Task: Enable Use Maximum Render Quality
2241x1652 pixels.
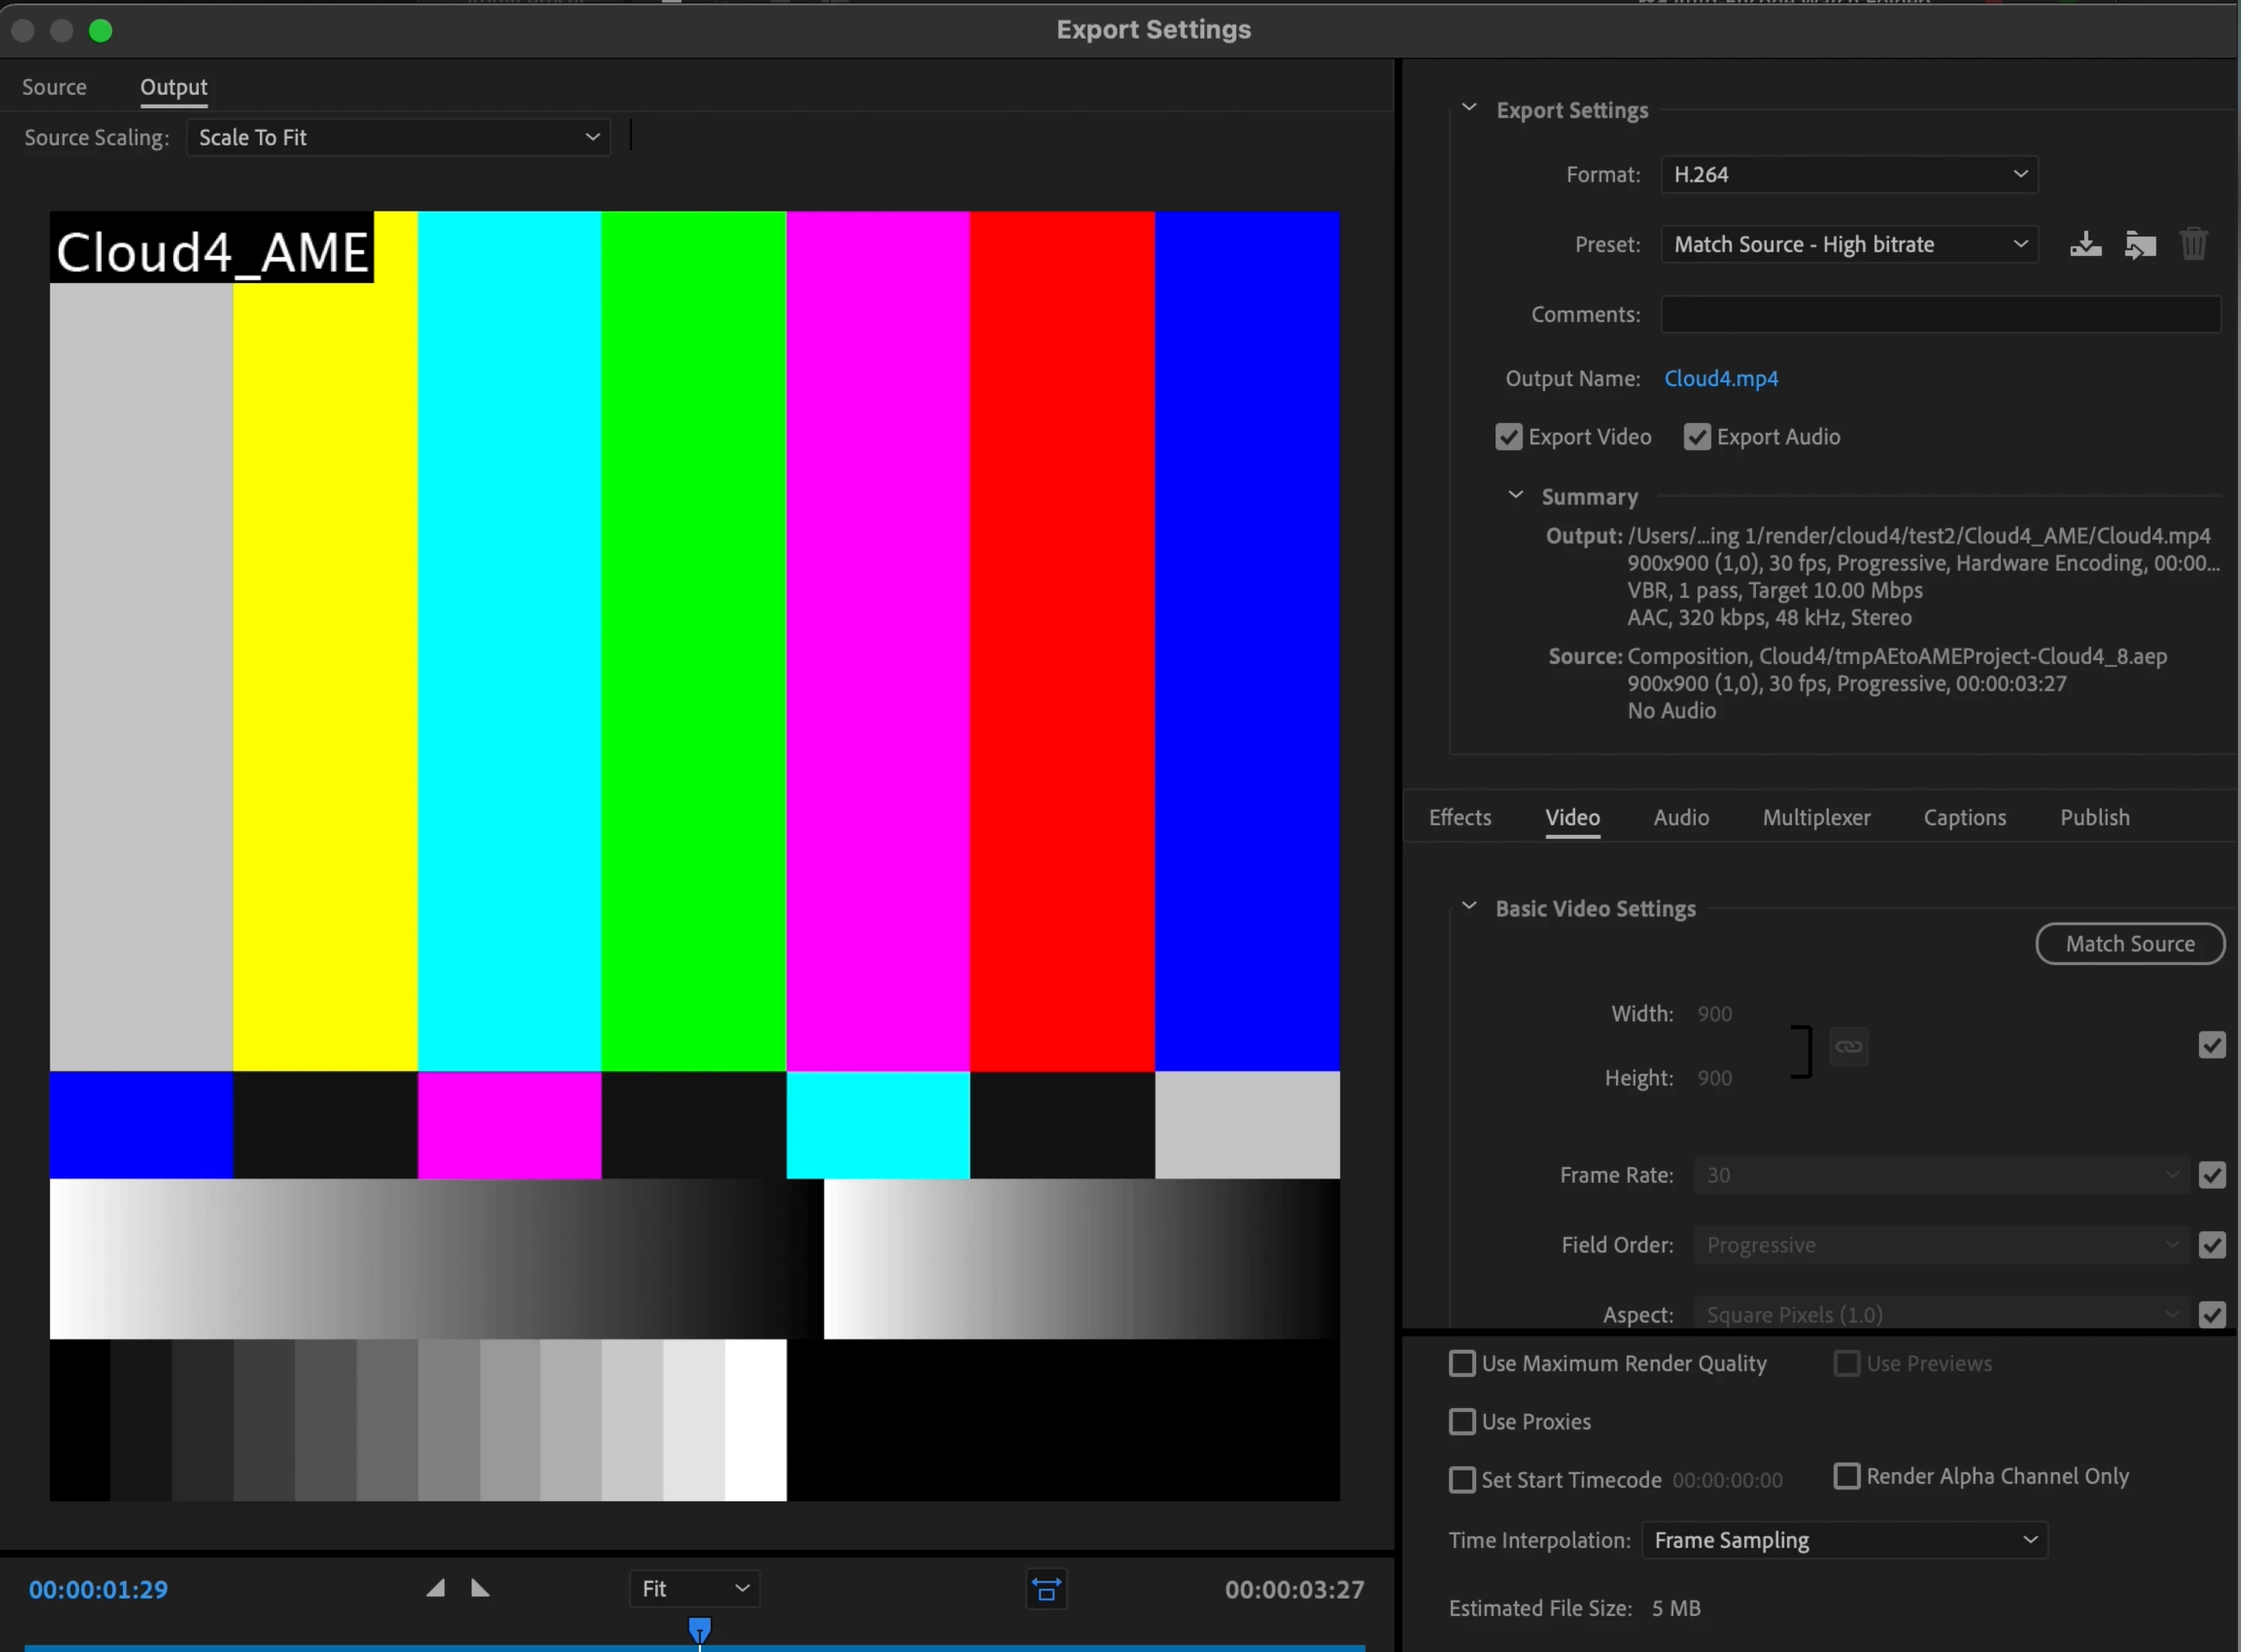Action: (x=1462, y=1363)
